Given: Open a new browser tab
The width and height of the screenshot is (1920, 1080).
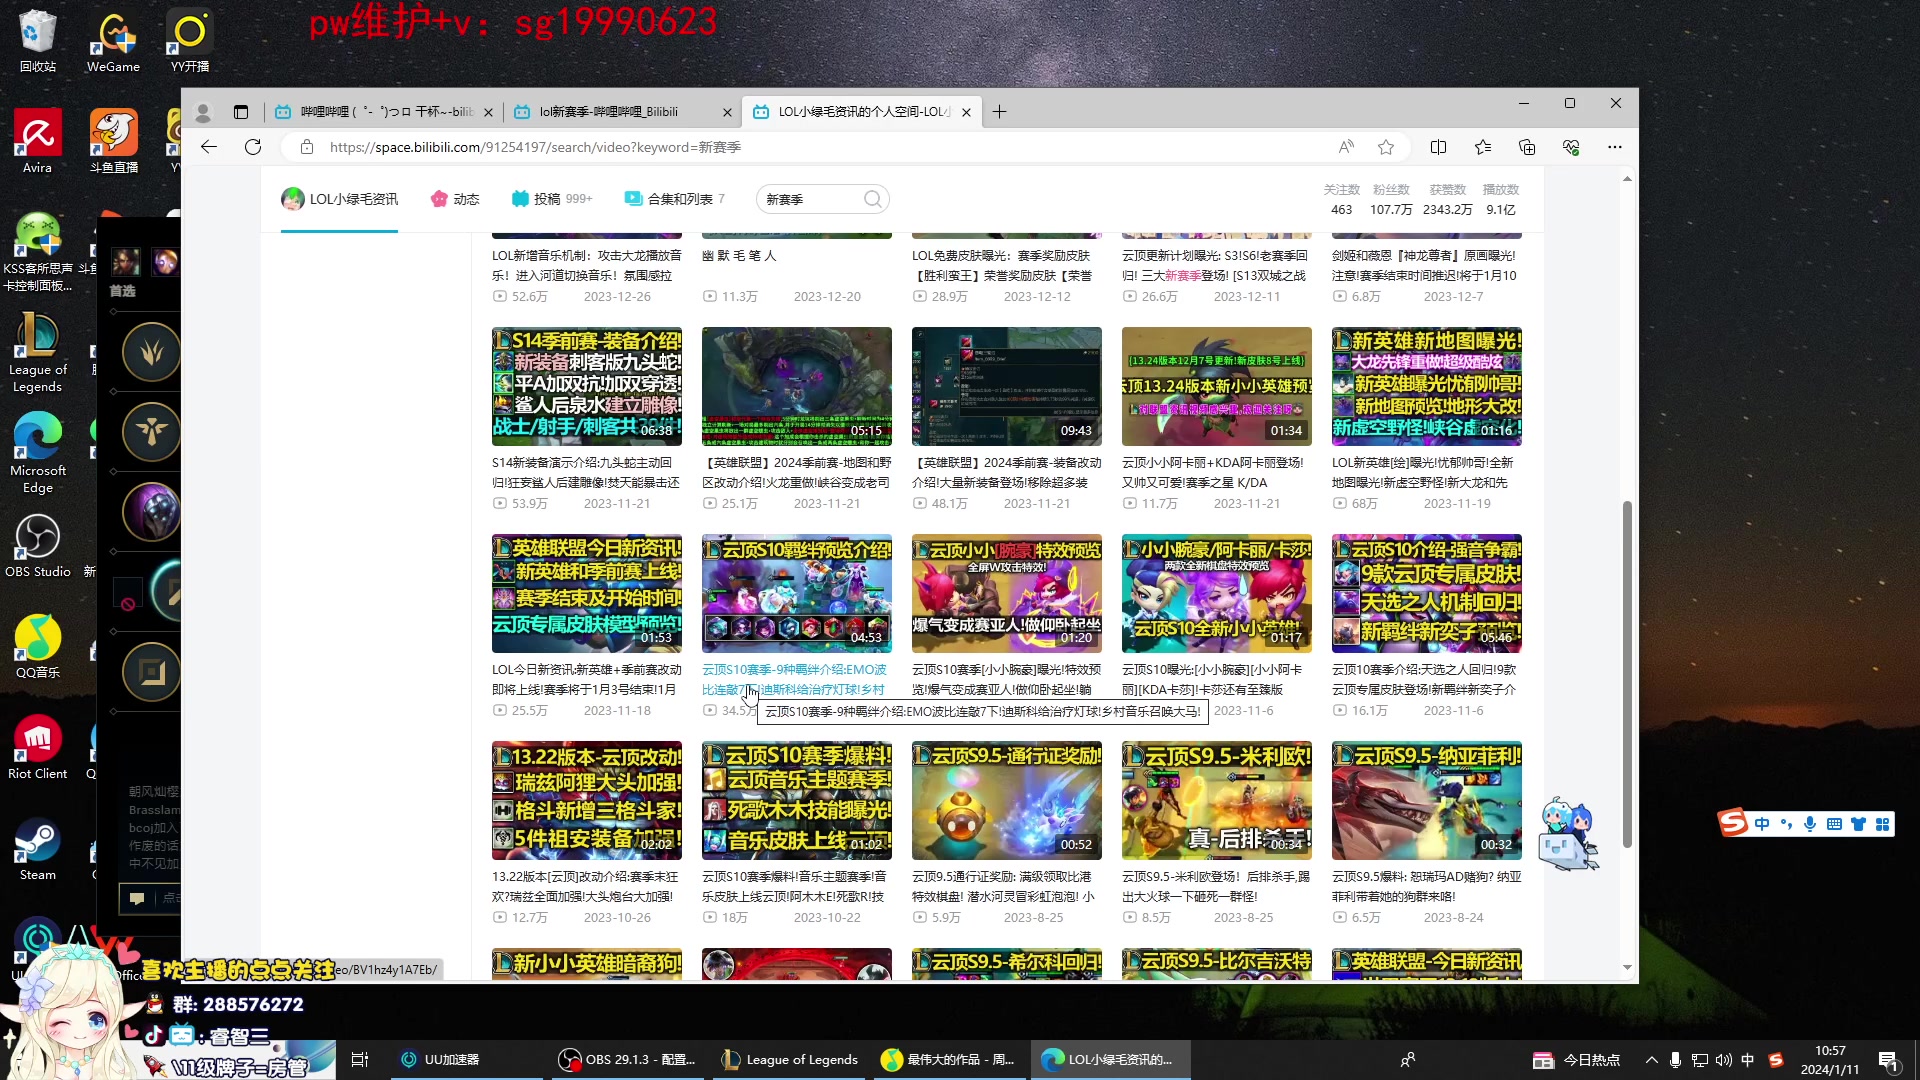Looking at the screenshot, I should tap(999, 112).
